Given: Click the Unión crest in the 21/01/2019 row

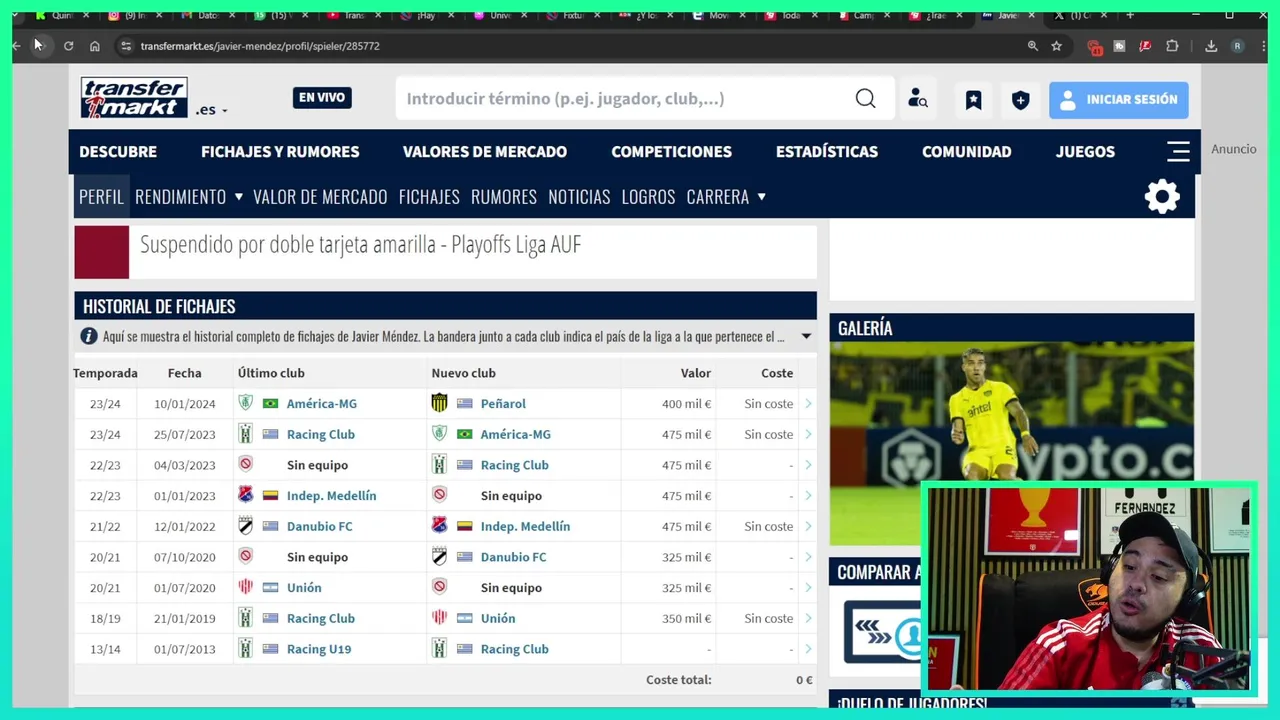Looking at the screenshot, I should (x=439, y=618).
